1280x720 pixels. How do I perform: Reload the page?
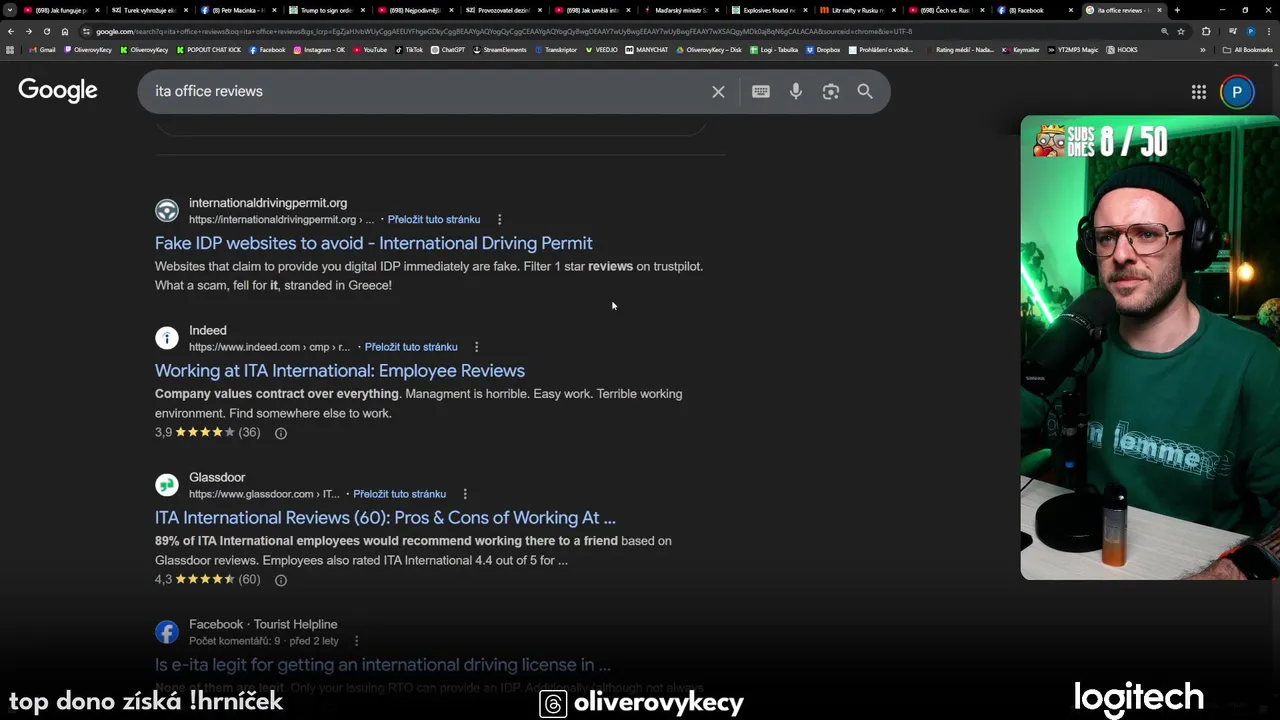(x=46, y=31)
